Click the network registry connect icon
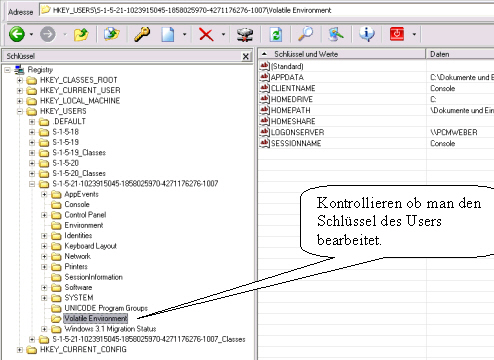This screenshot has height=360, width=494. point(245,34)
